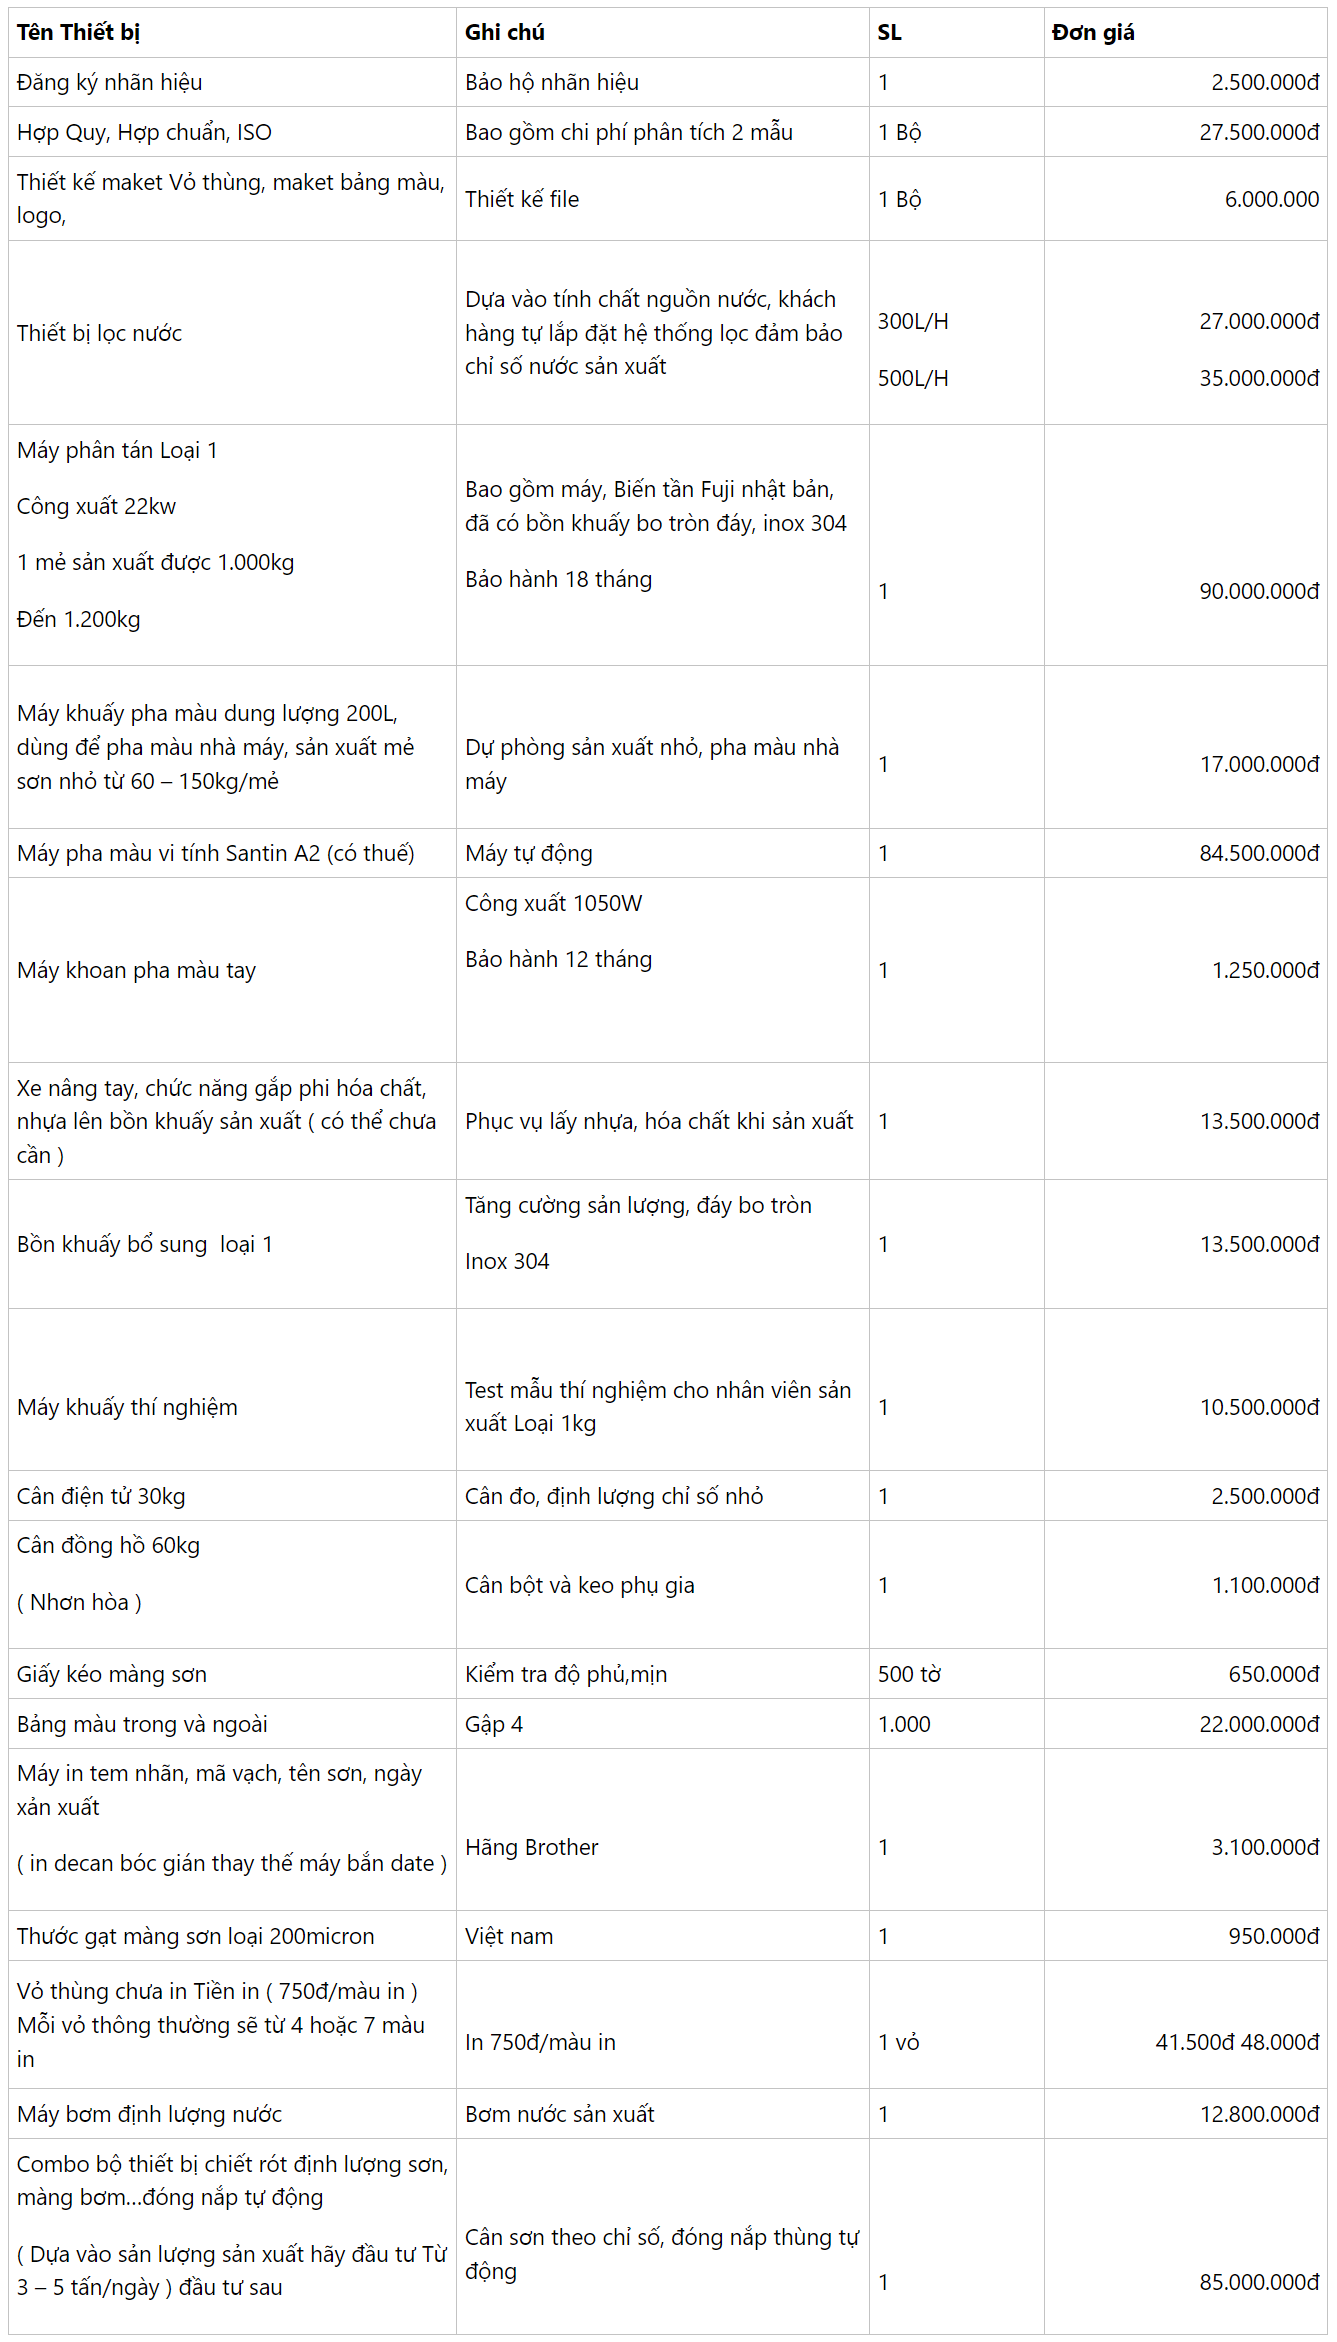Image resolution: width=1337 pixels, height=2342 pixels.
Task: Click the "Hợp Quy, Hợp chuẩn, ISO" cell
Action: 144,133
